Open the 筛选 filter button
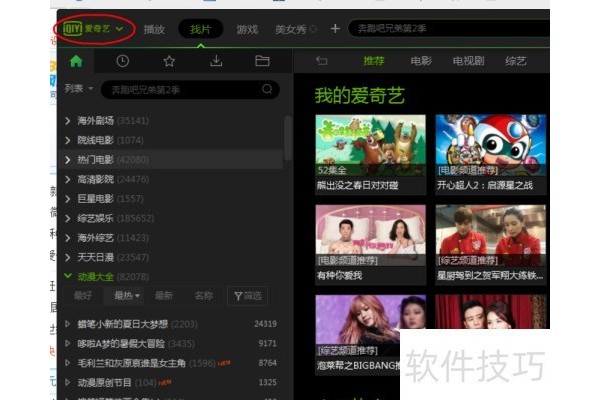600x400 pixels. pos(247,296)
